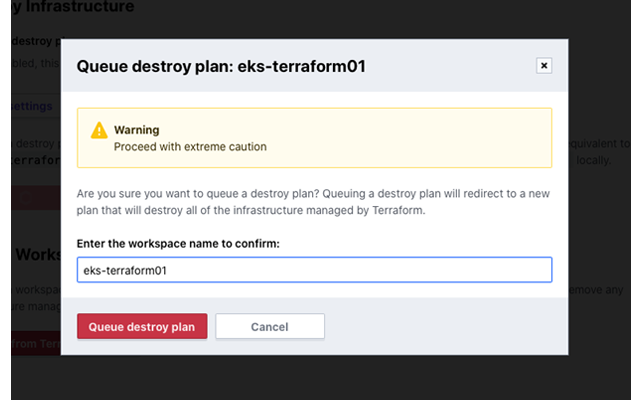The width and height of the screenshot is (643, 400).
Task: Close the Queue destroy plan dialog
Action: pos(544,66)
